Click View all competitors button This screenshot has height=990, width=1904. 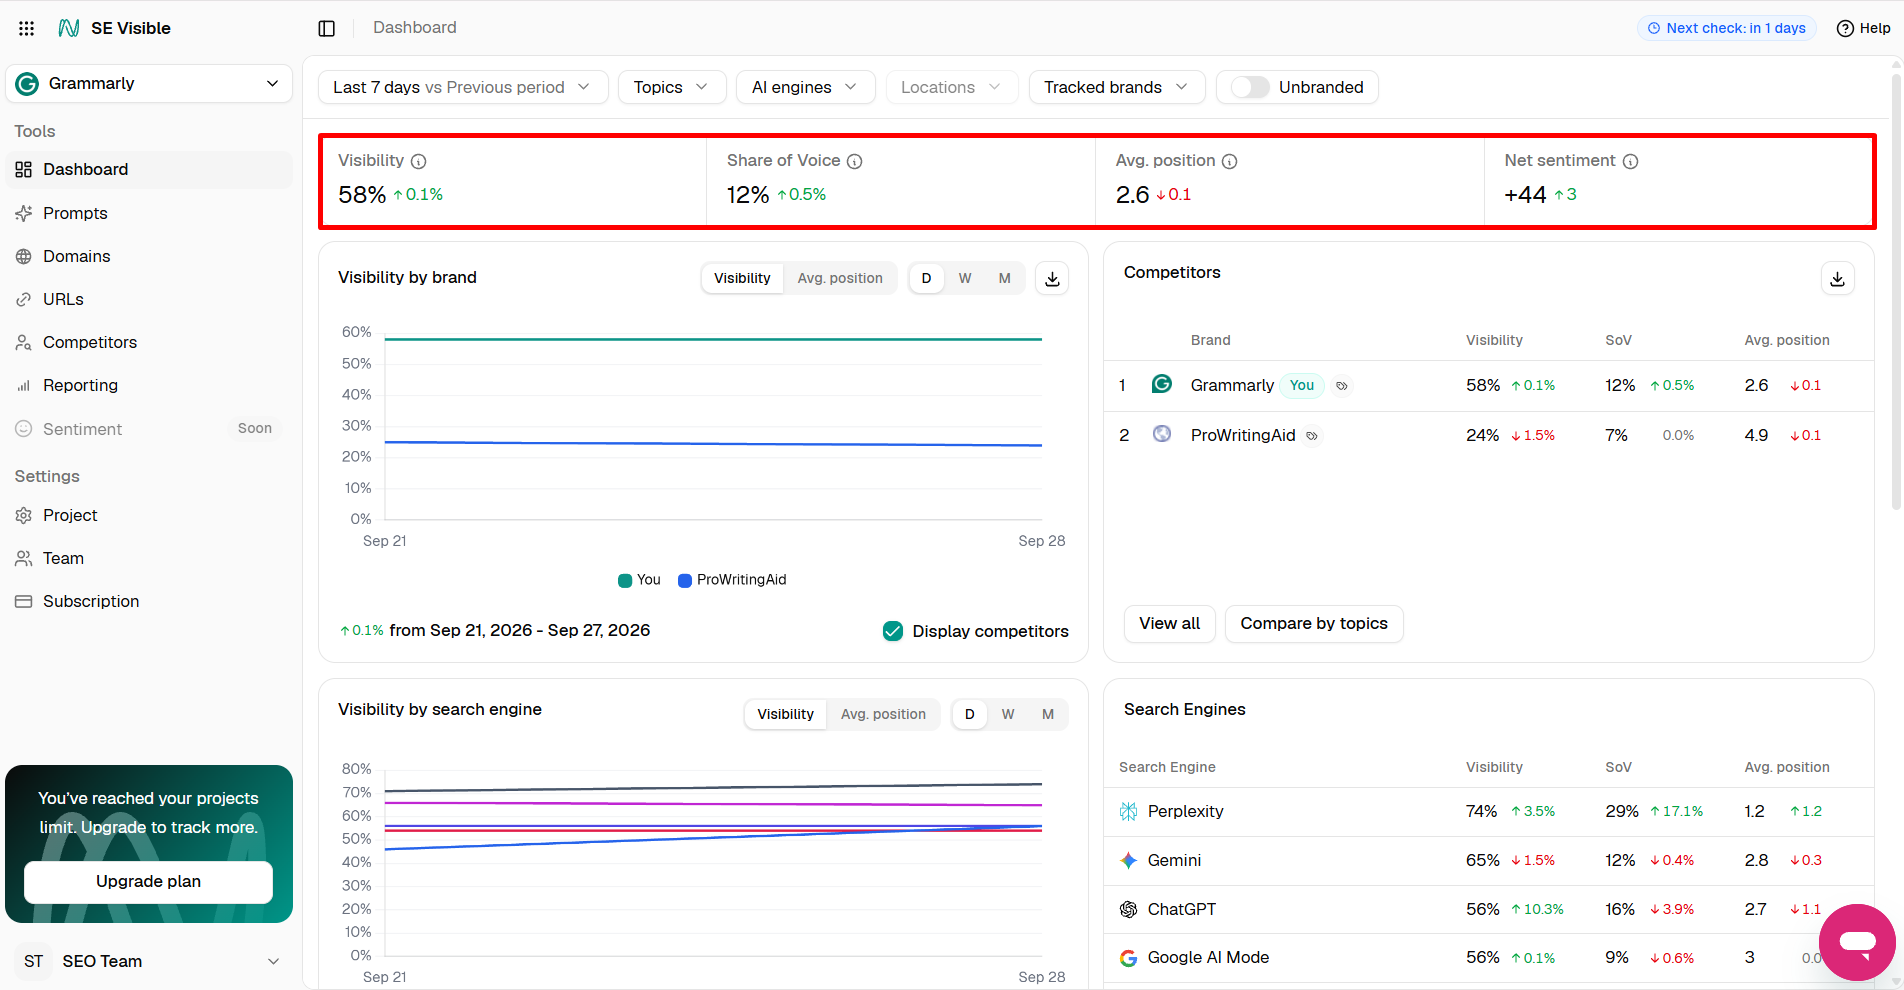point(1170,624)
